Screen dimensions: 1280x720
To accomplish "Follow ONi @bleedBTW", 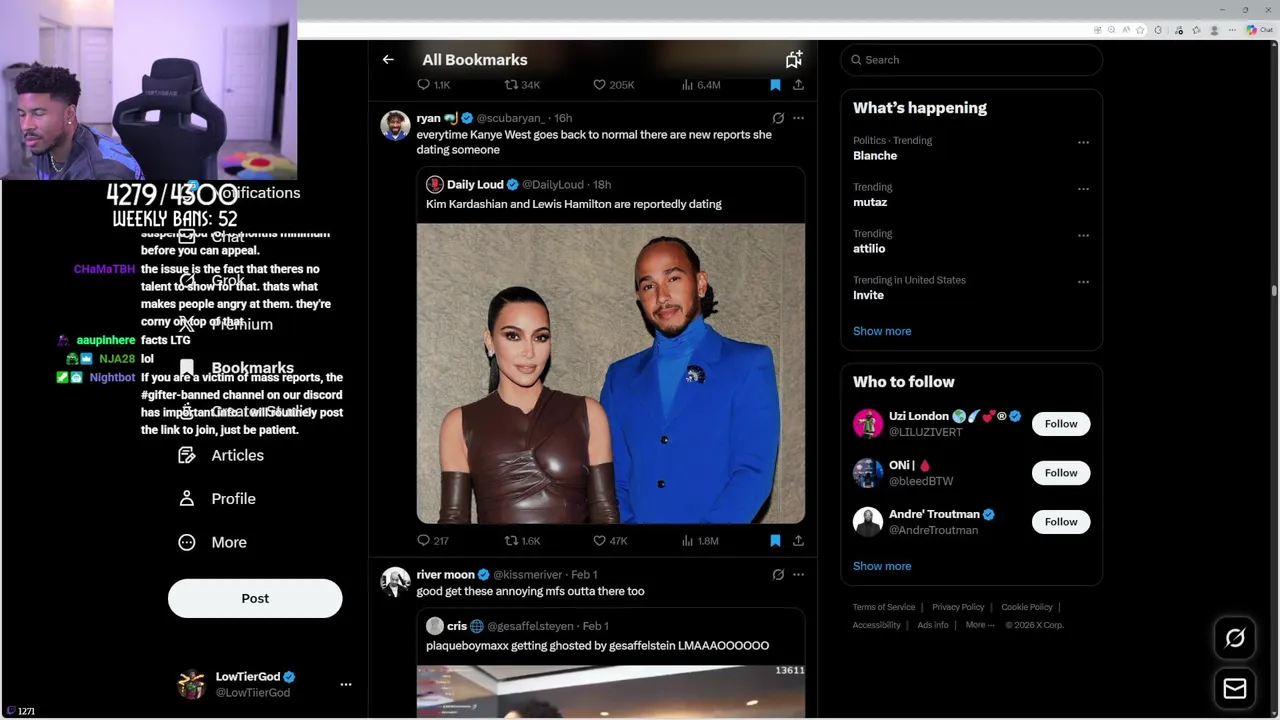I will click(x=1061, y=473).
